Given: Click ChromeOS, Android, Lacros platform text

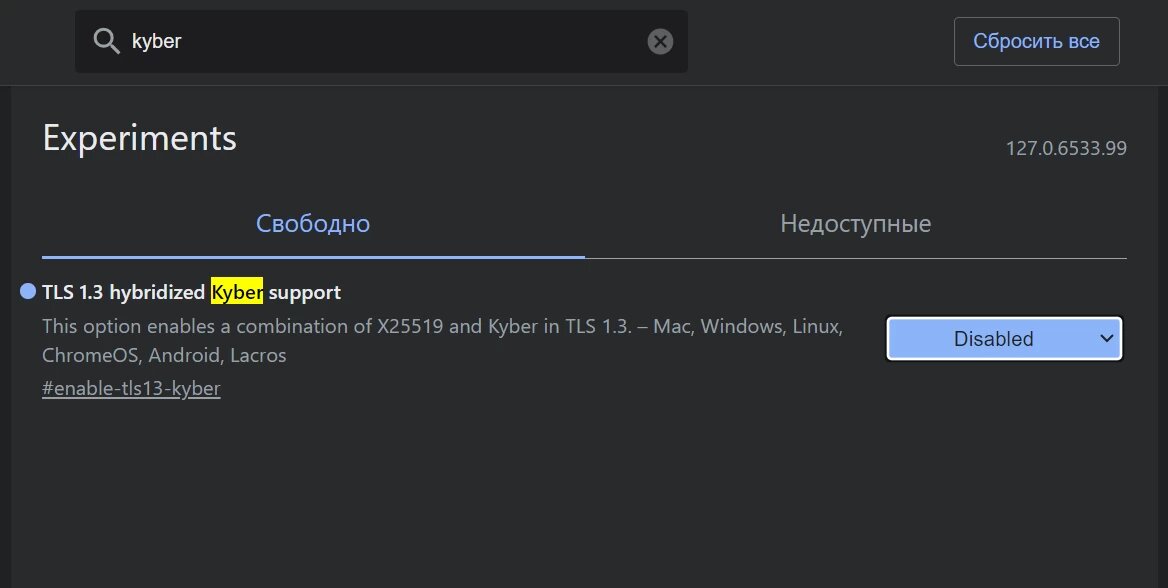Looking at the screenshot, I should (x=164, y=355).
